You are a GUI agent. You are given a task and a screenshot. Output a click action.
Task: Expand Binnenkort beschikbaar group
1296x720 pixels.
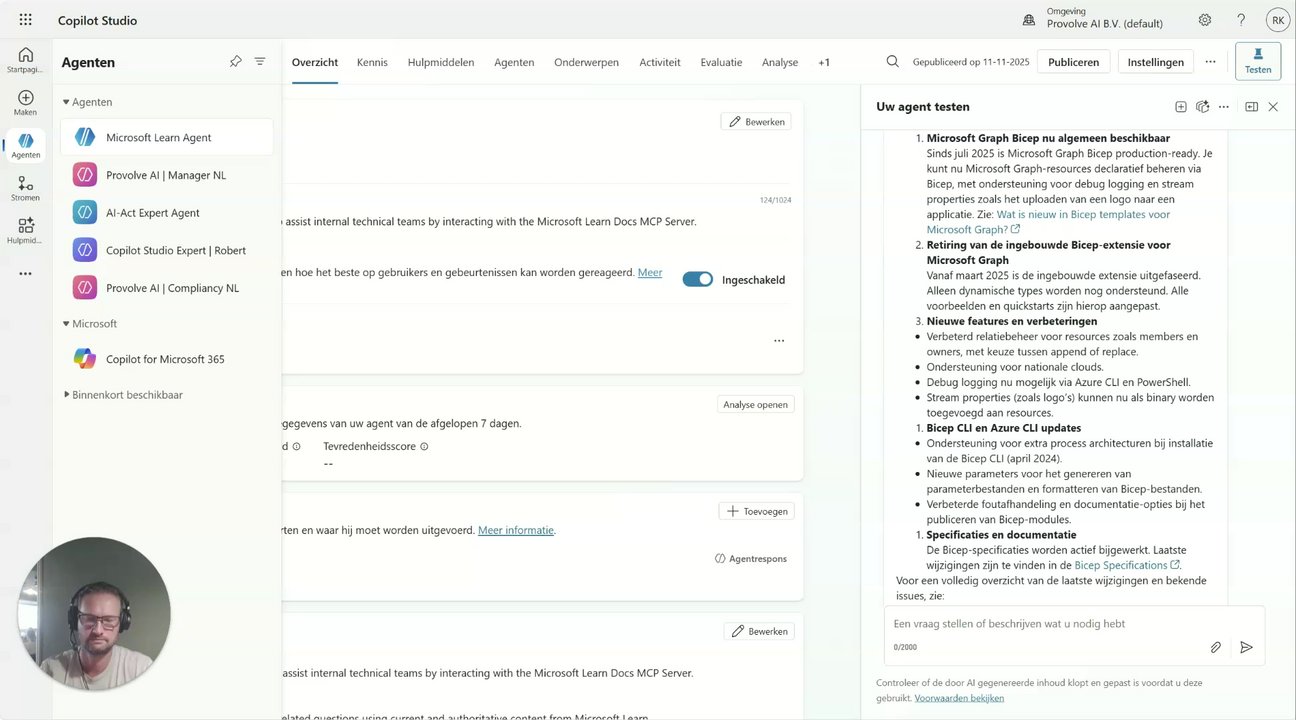click(123, 395)
